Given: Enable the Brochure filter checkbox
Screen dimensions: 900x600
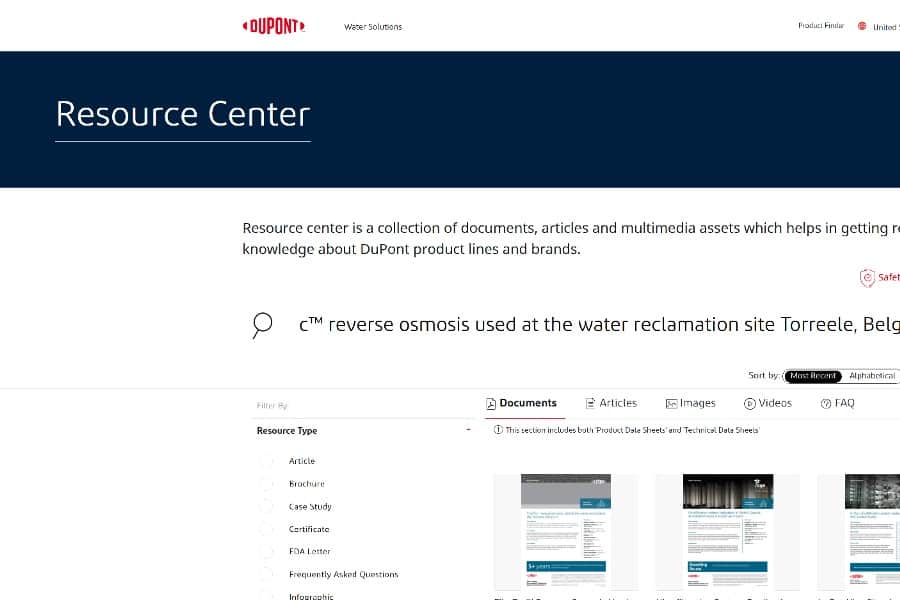Looking at the screenshot, I should (x=267, y=484).
